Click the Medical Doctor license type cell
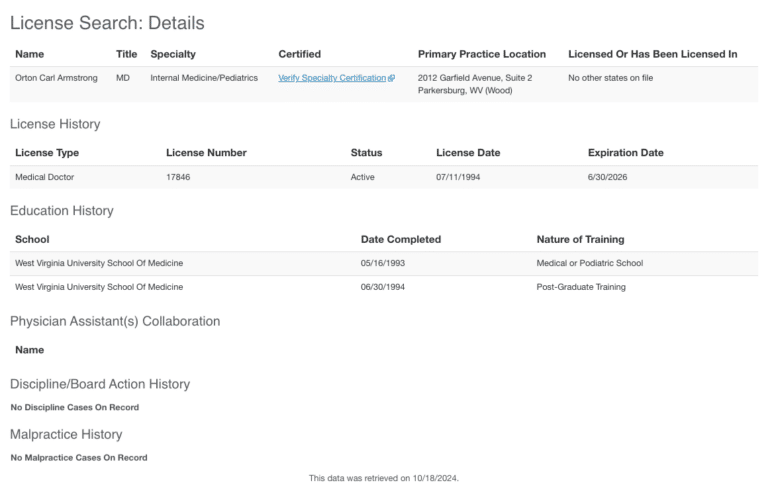The width and height of the screenshot is (768, 491). pyautogui.click(x=45, y=177)
